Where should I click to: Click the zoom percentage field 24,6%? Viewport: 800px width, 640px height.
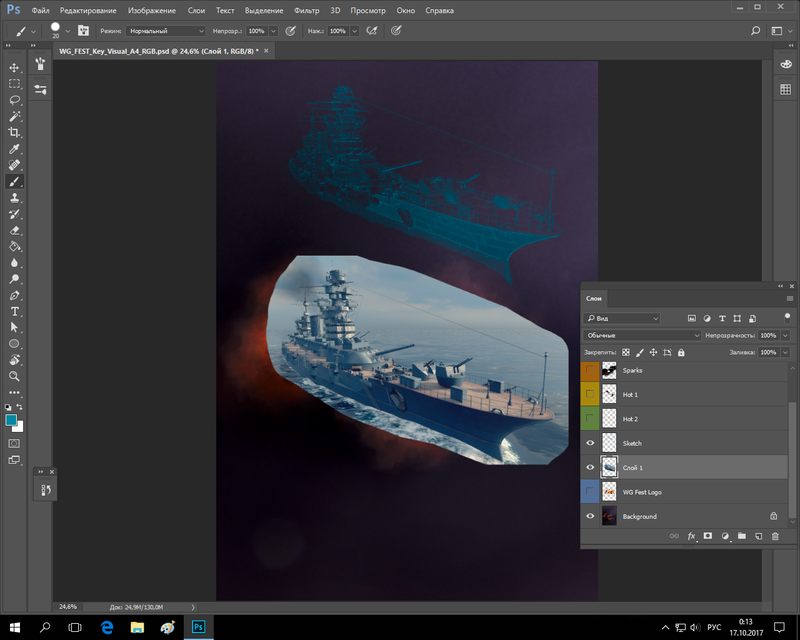[68, 607]
